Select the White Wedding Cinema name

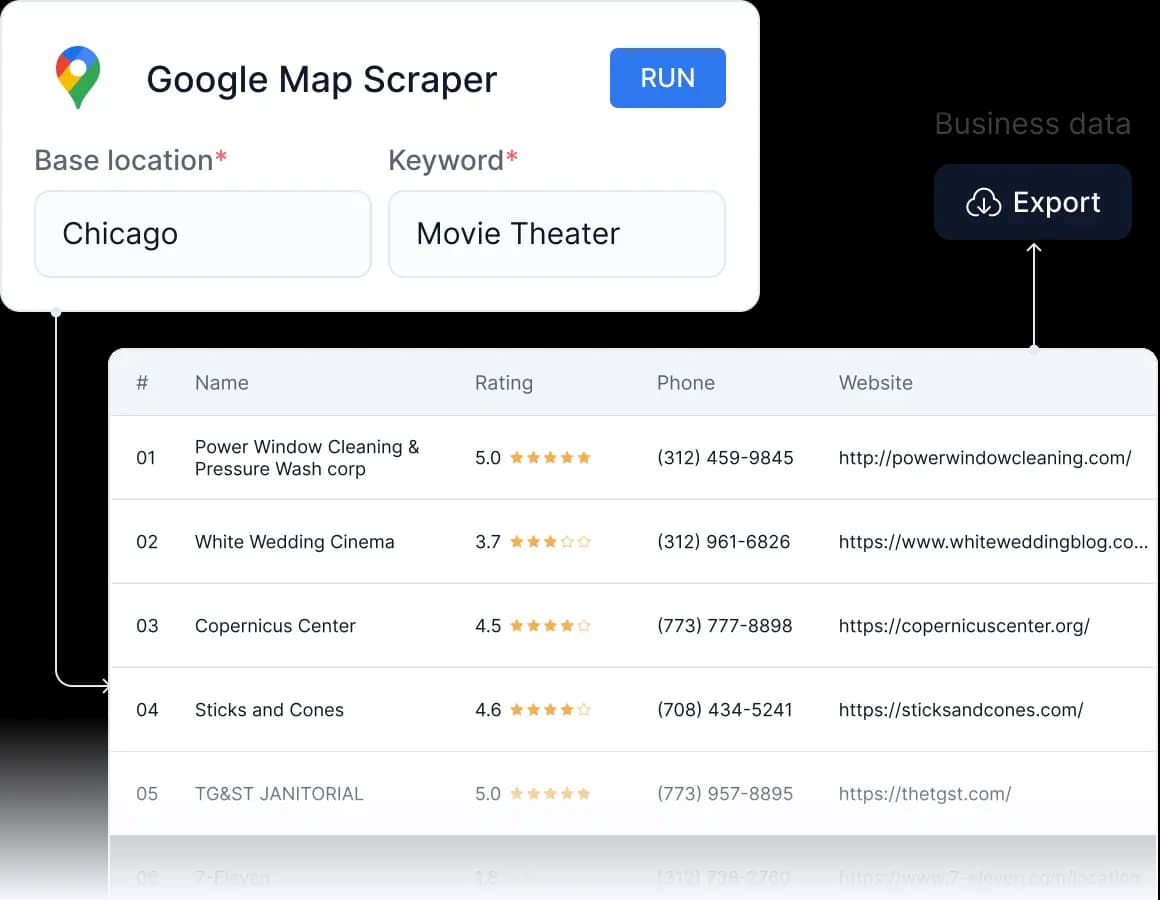point(294,542)
